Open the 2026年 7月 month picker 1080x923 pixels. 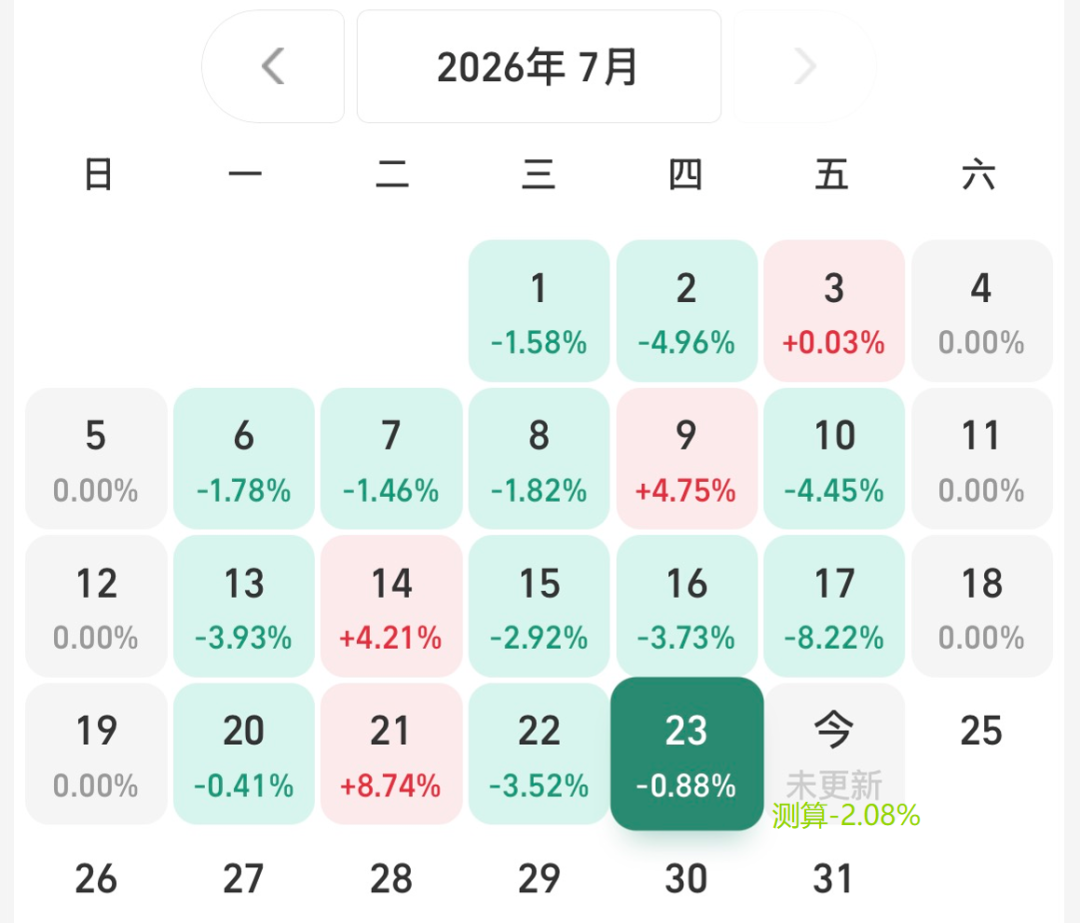pyautogui.click(x=539, y=66)
